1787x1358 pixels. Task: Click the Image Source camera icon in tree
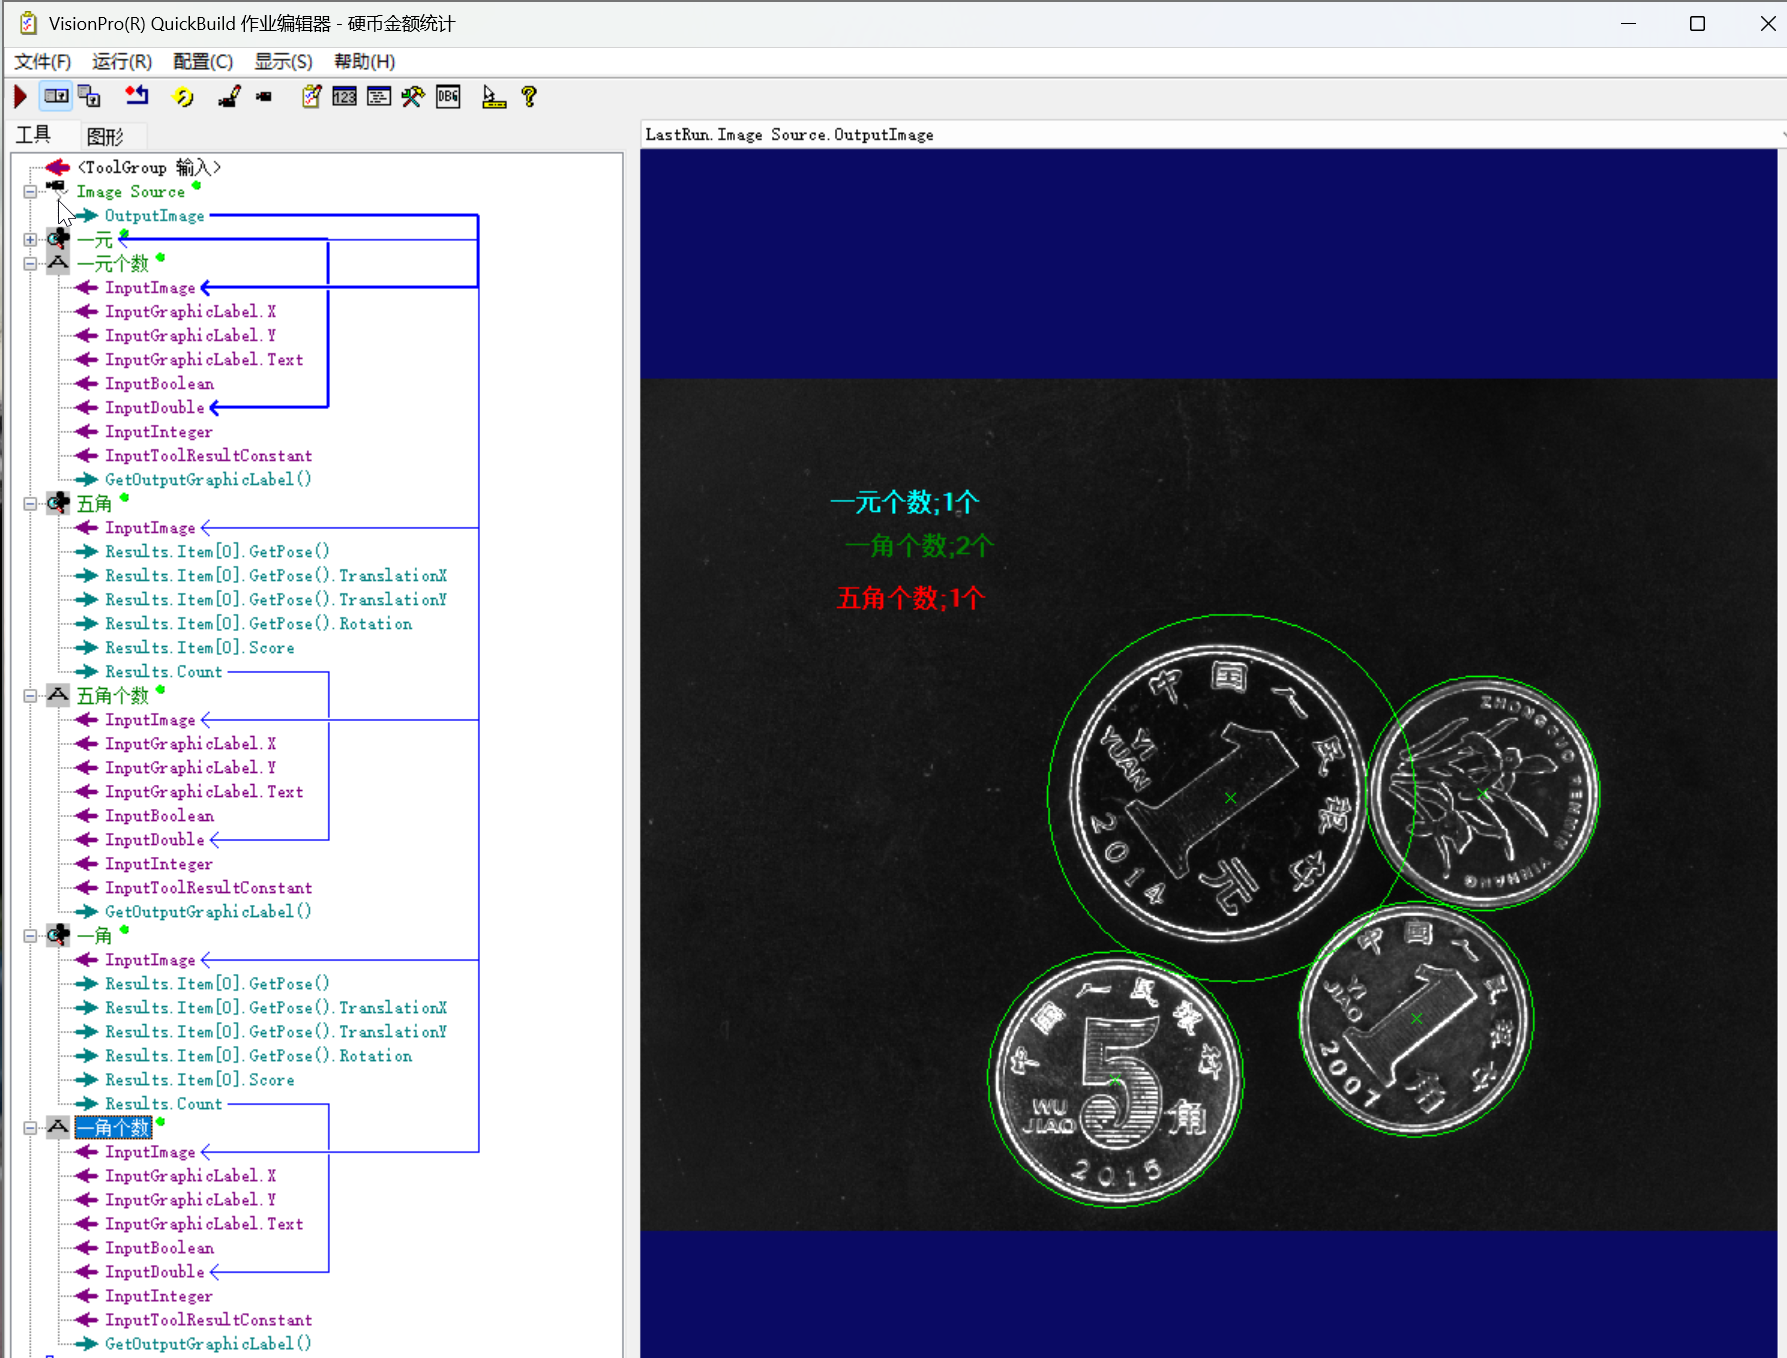pyautogui.click(x=56, y=188)
